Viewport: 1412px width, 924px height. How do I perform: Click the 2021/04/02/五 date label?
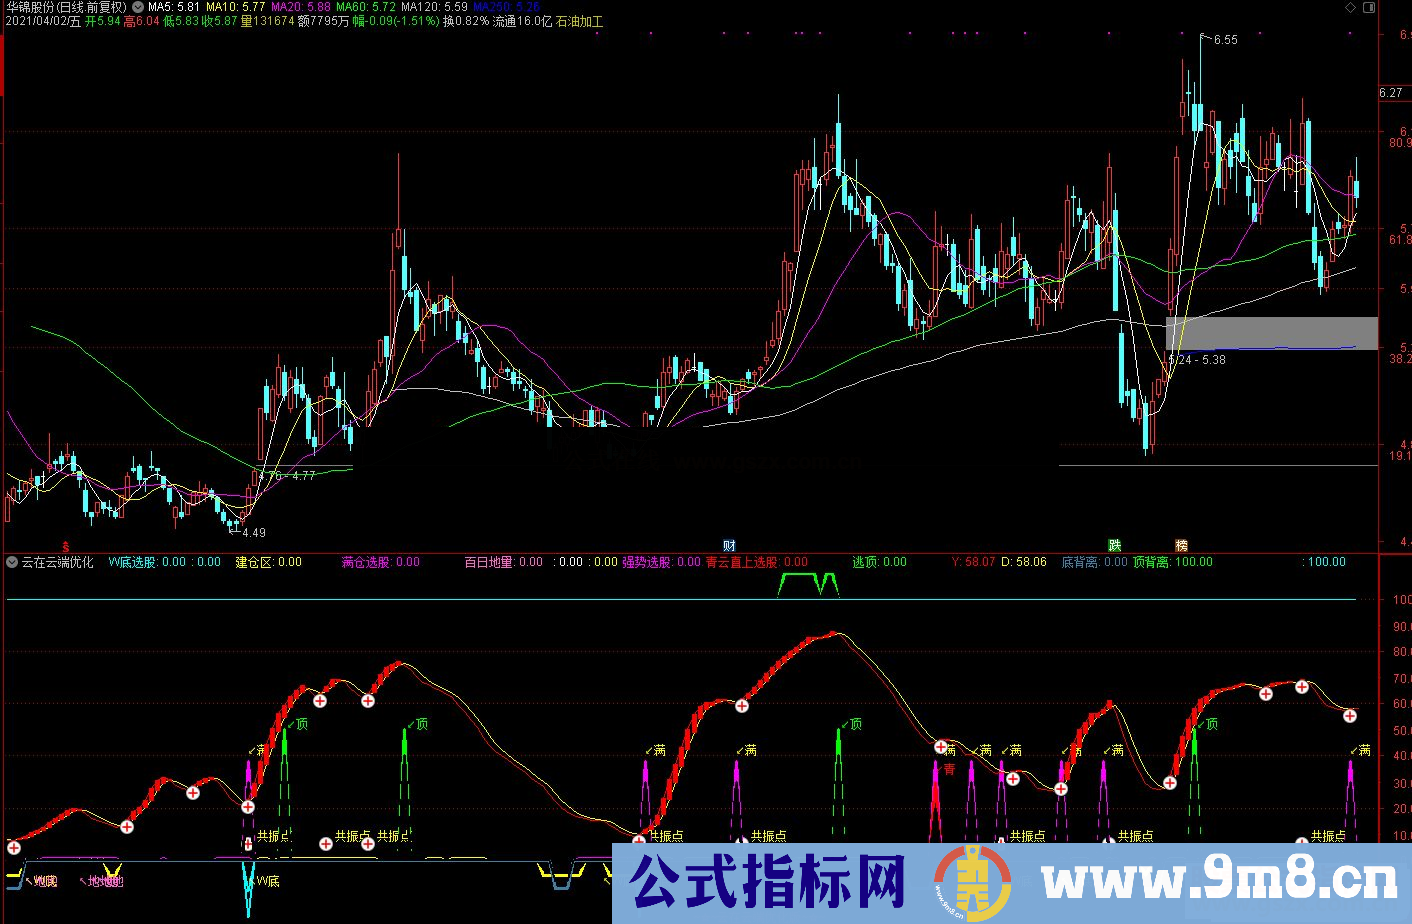[43, 21]
